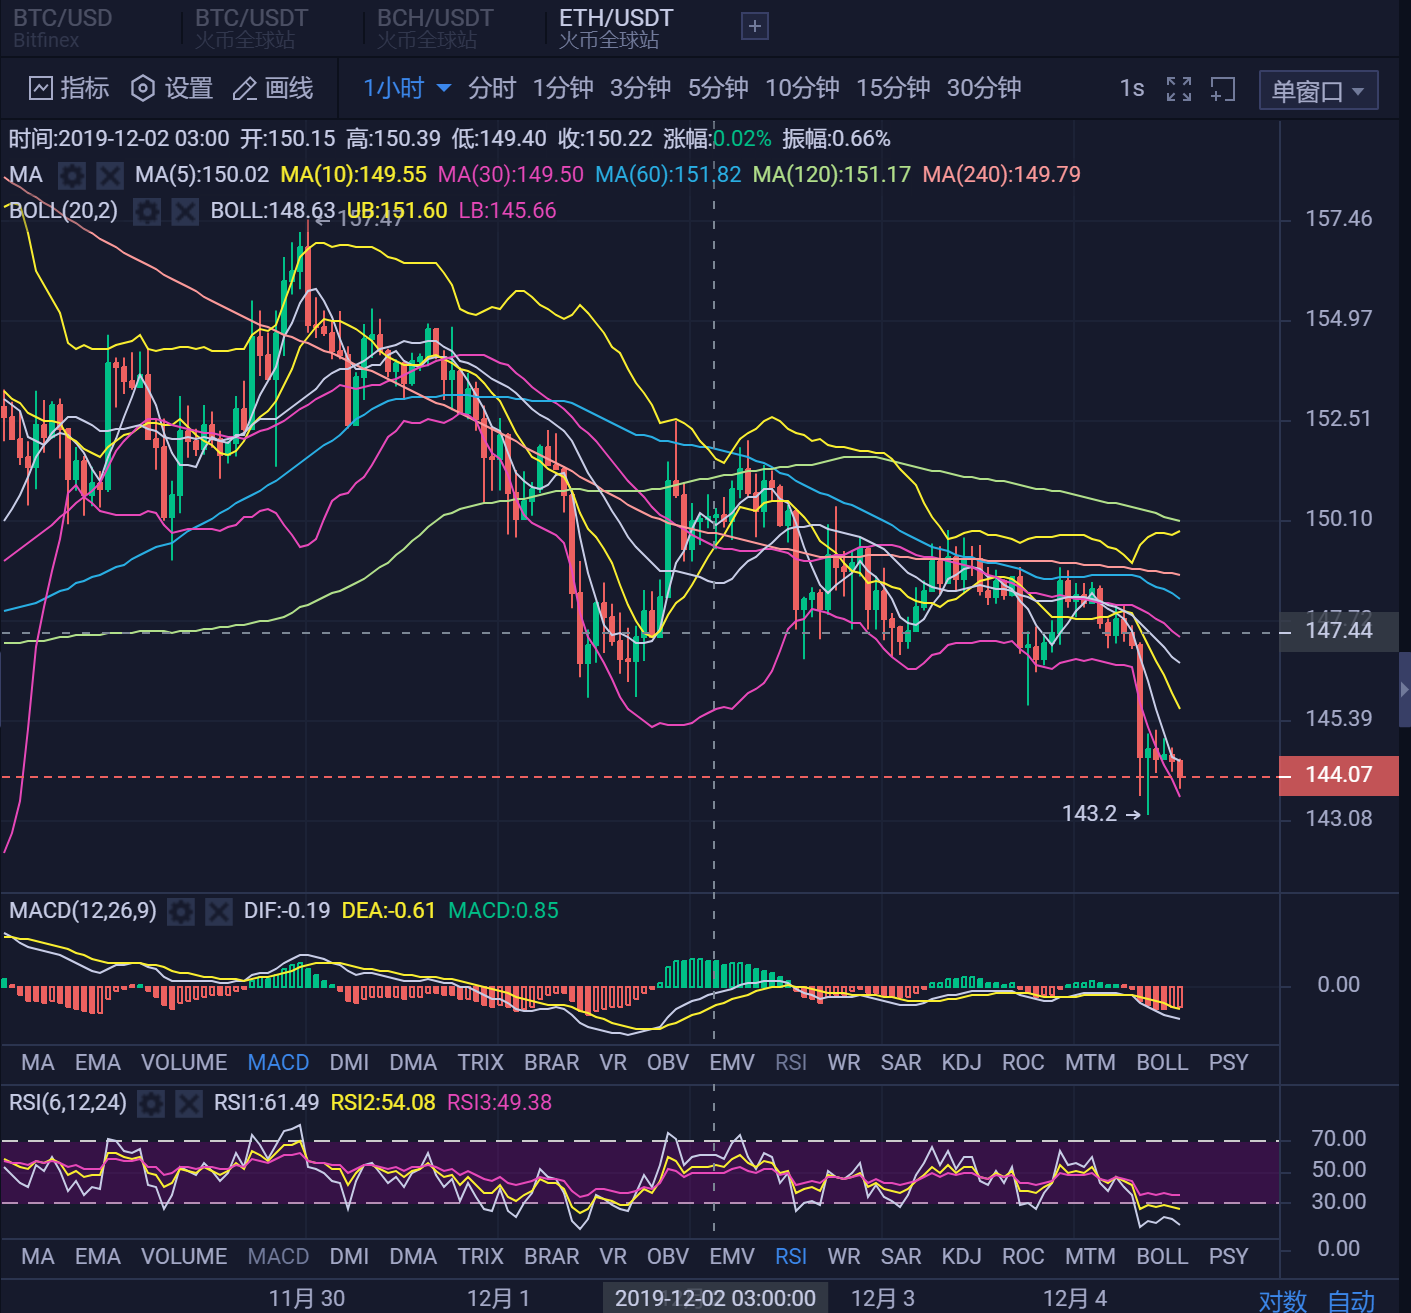Viewport: 1411px width, 1313px height.
Task: Select the 10分钟 interval
Action: click(802, 89)
